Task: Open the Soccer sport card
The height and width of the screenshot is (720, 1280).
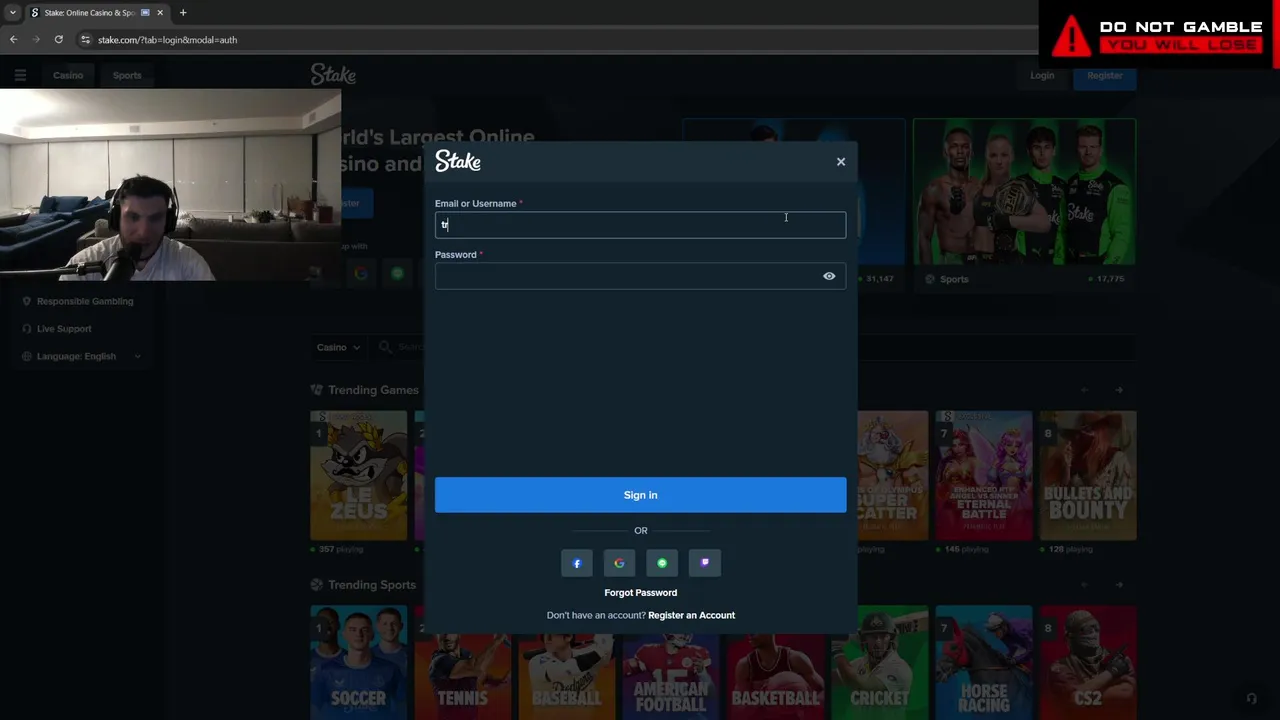Action: (x=359, y=662)
